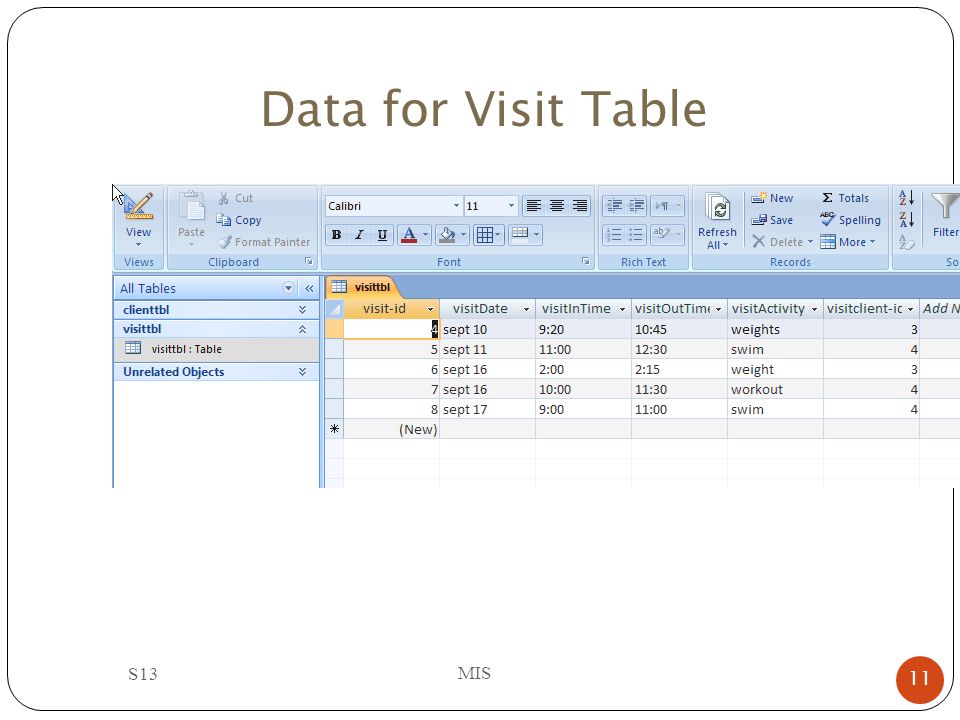This screenshot has width=960, height=720.
Task: Open the font color dropdown arrow
Action: tap(426, 234)
